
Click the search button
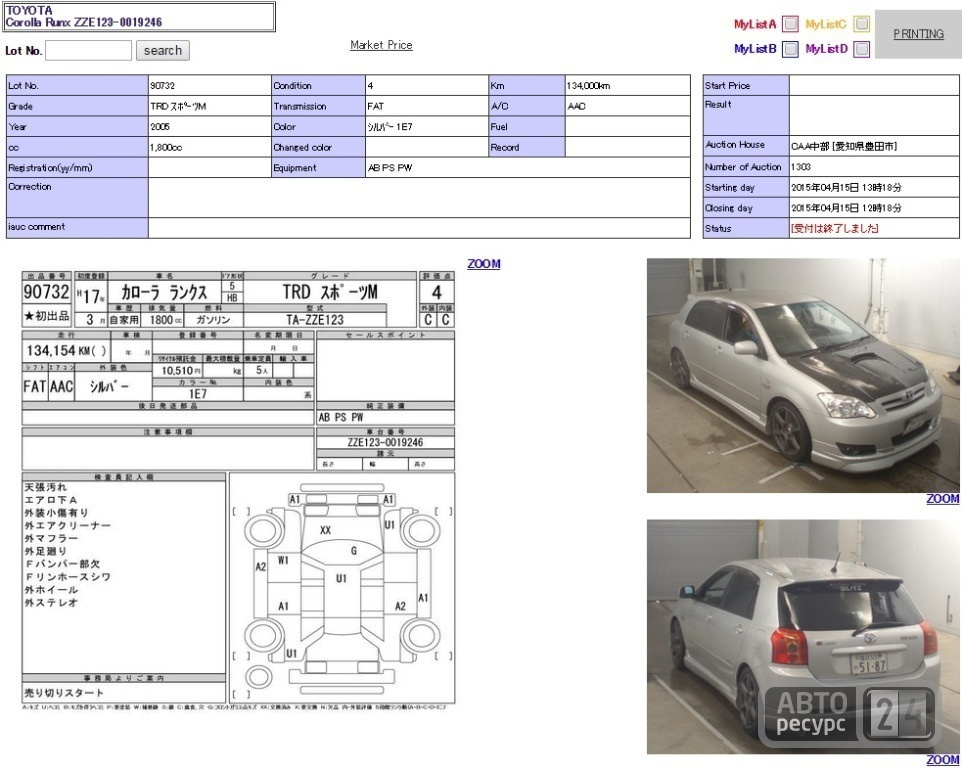163,50
